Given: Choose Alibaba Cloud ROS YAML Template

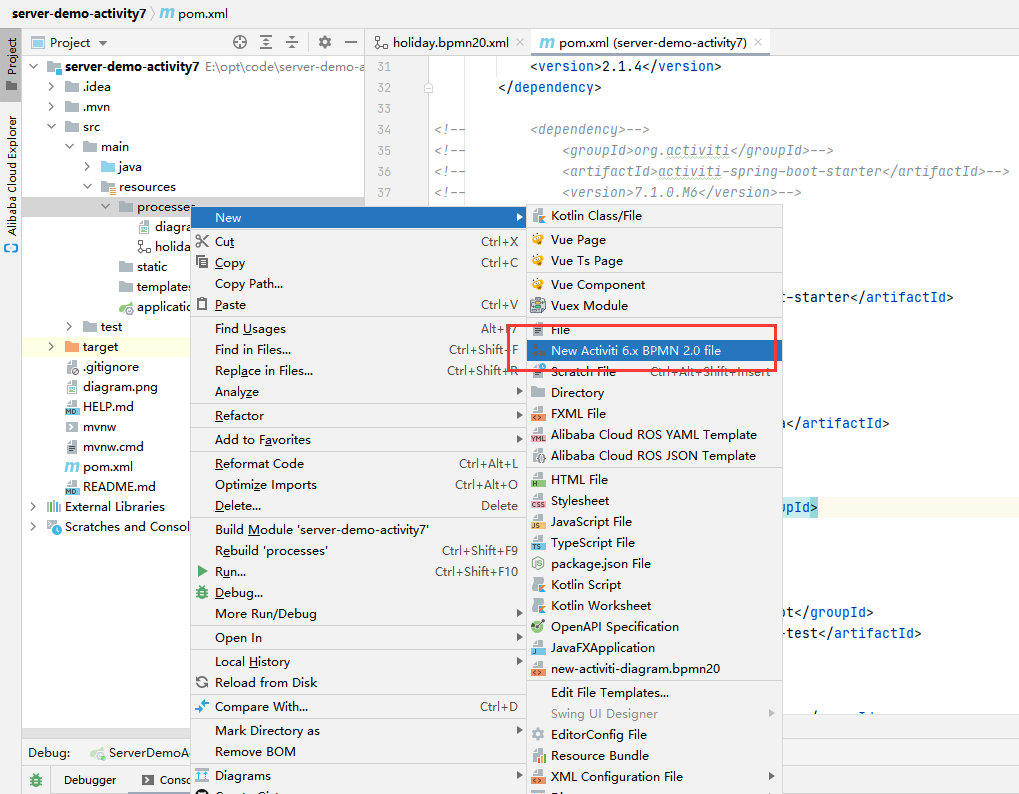Looking at the screenshot, I should tap(654, 435).
